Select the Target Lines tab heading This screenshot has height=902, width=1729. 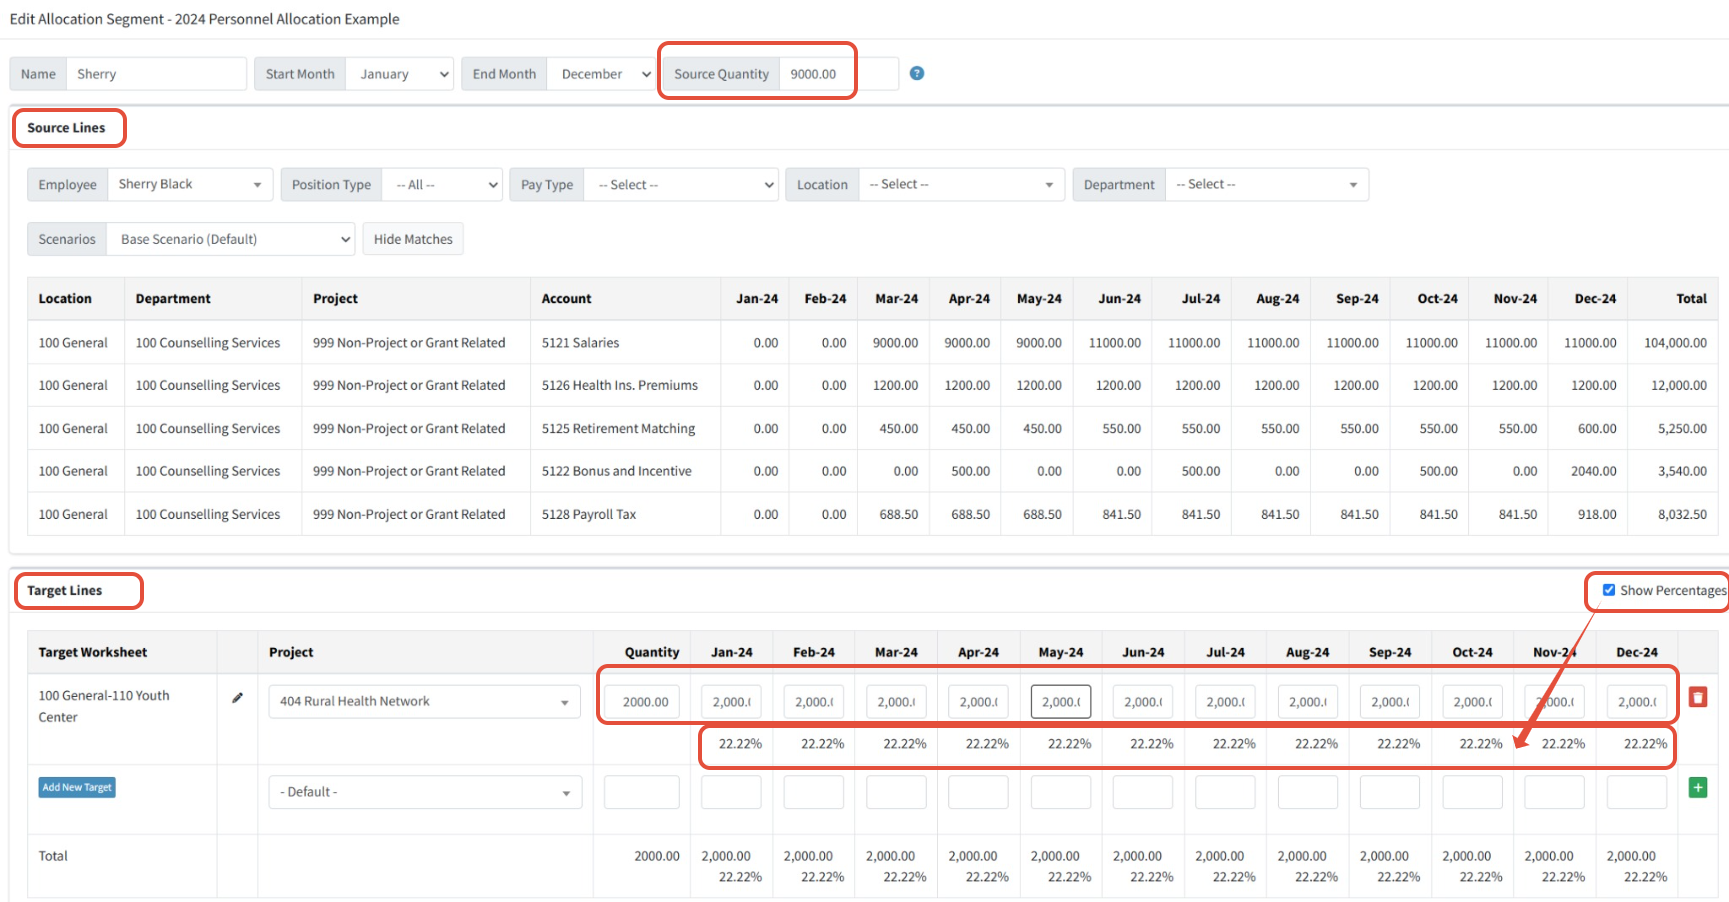(x=65, y=591)
